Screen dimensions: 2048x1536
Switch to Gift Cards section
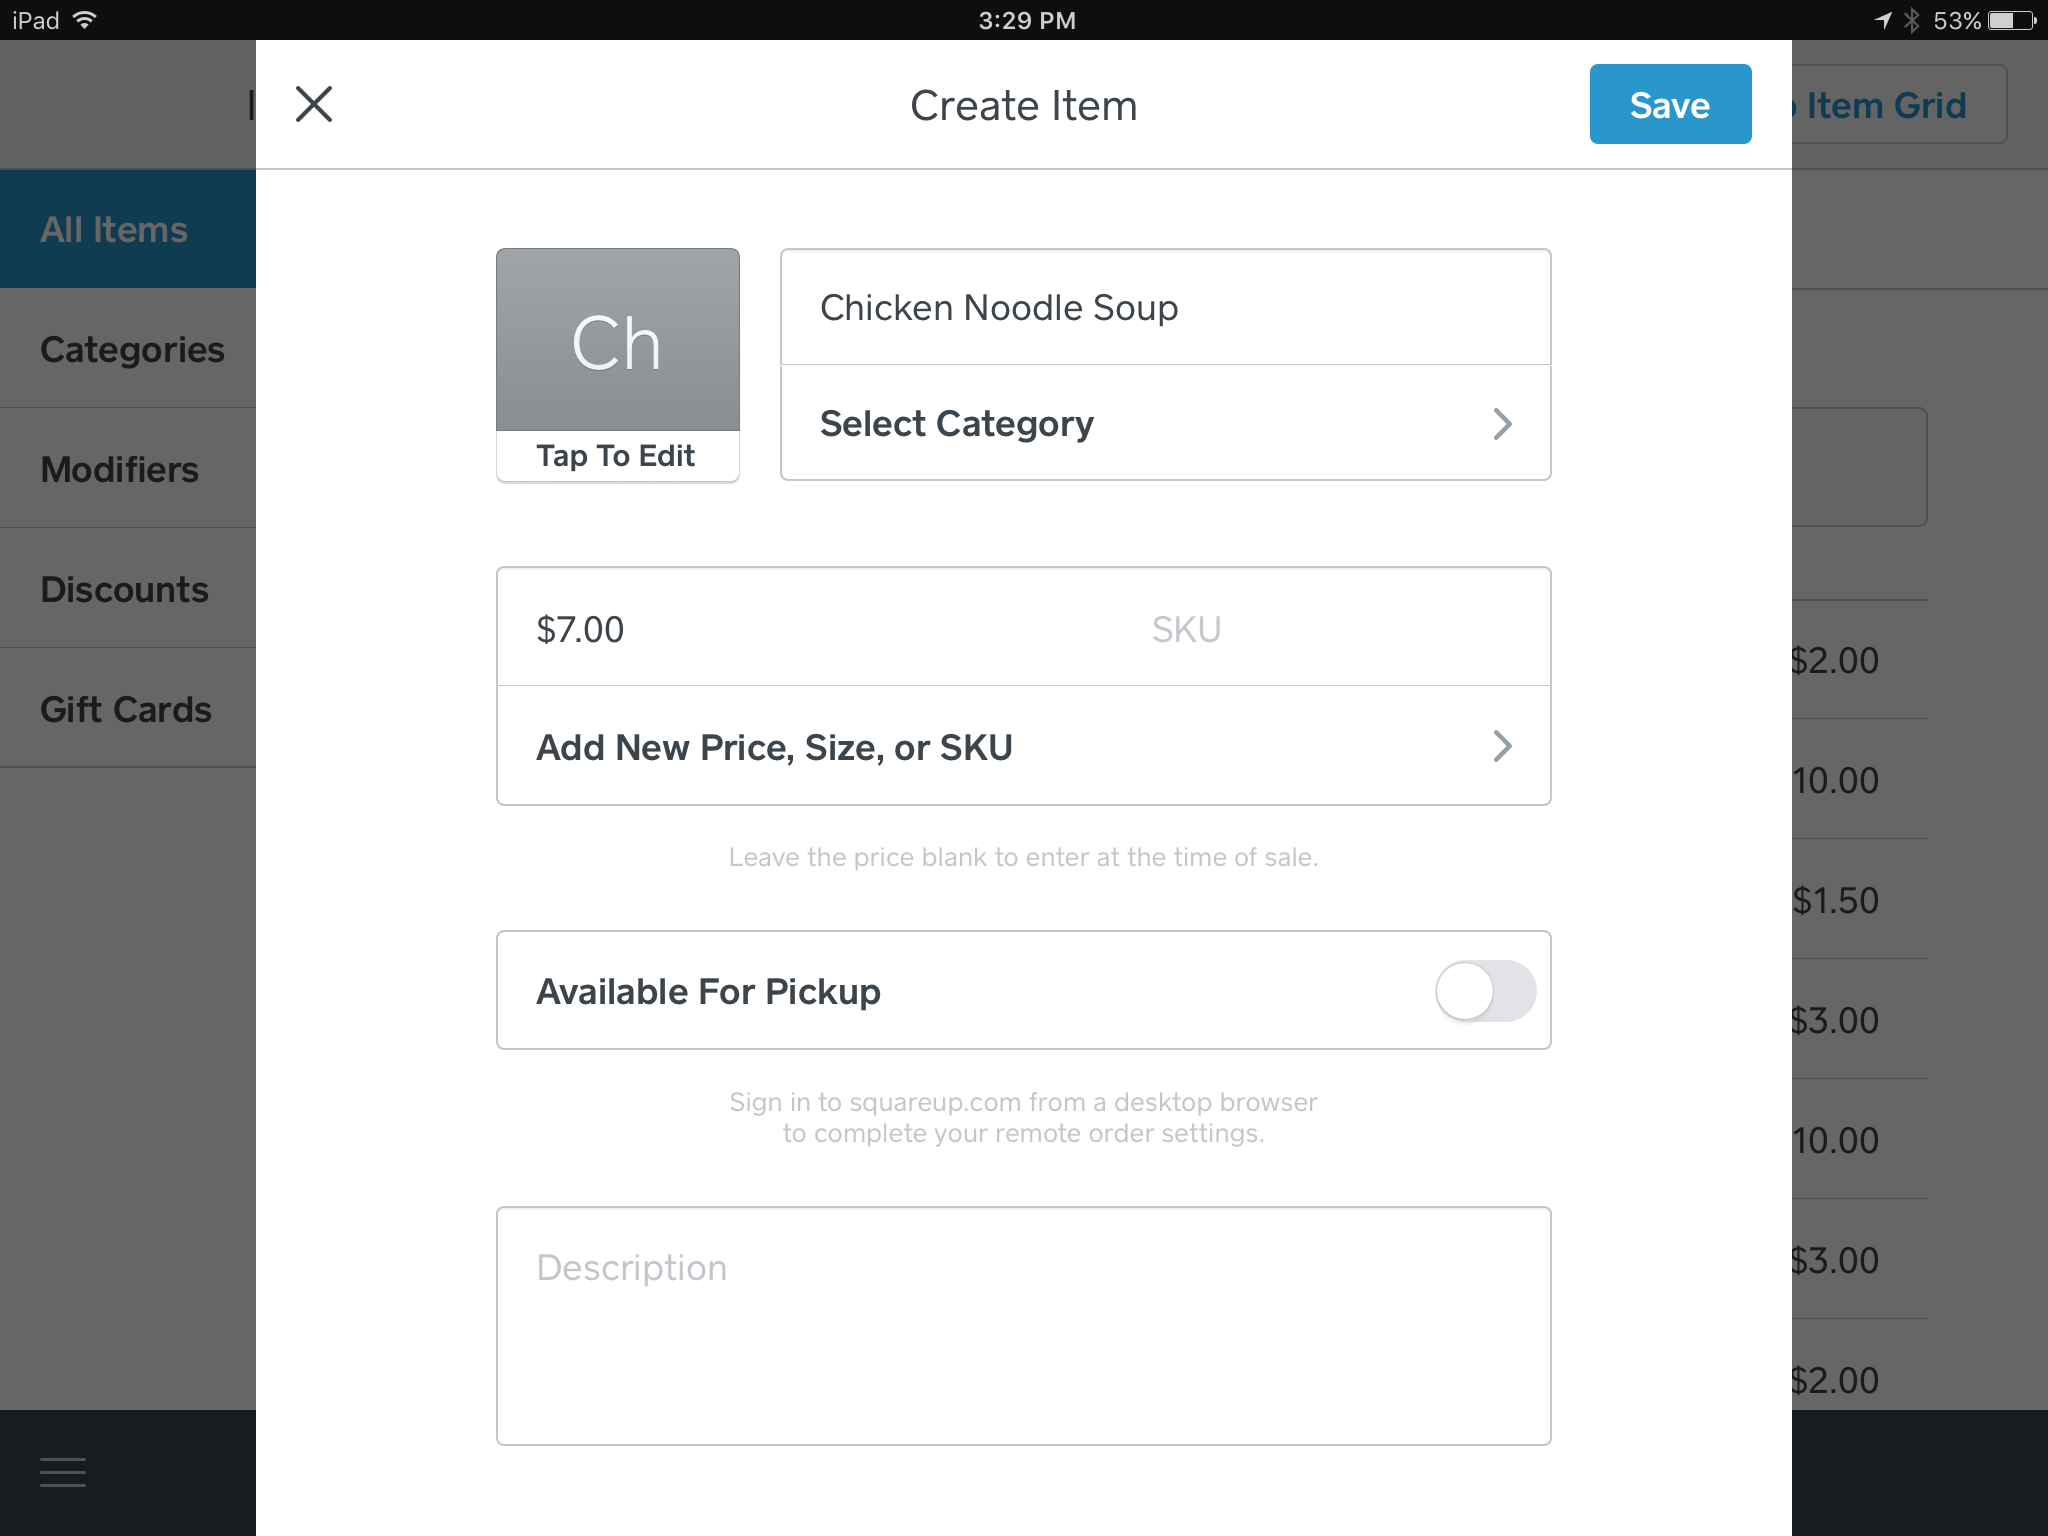click(x=126, y=710)
